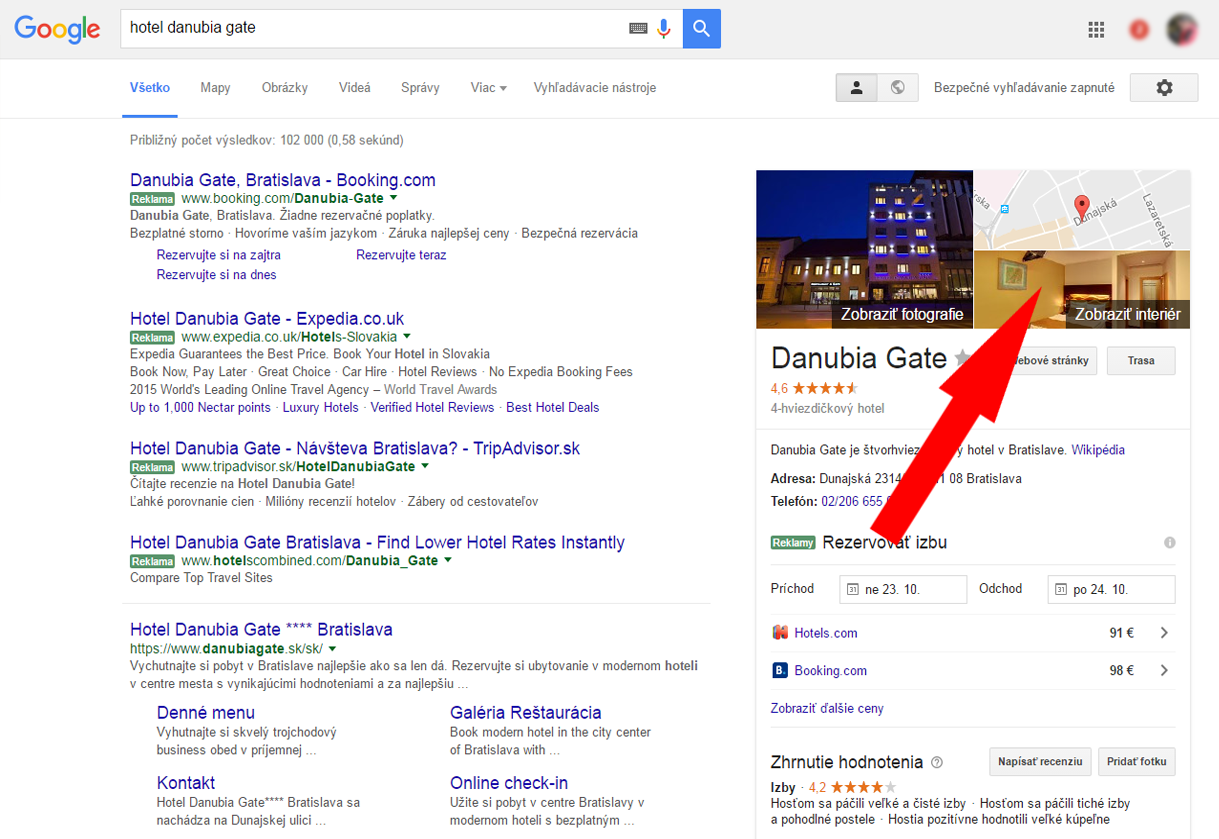Click the red map pin on Dunajská
Viewport: 1219px width, 839px height.
[x=1081, y=208]
